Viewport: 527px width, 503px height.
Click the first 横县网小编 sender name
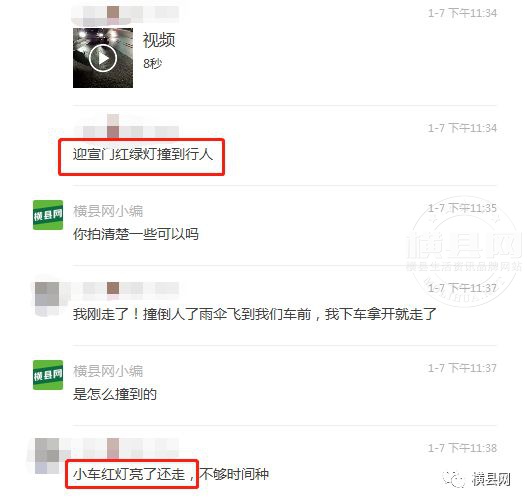(x=108, y=211)
